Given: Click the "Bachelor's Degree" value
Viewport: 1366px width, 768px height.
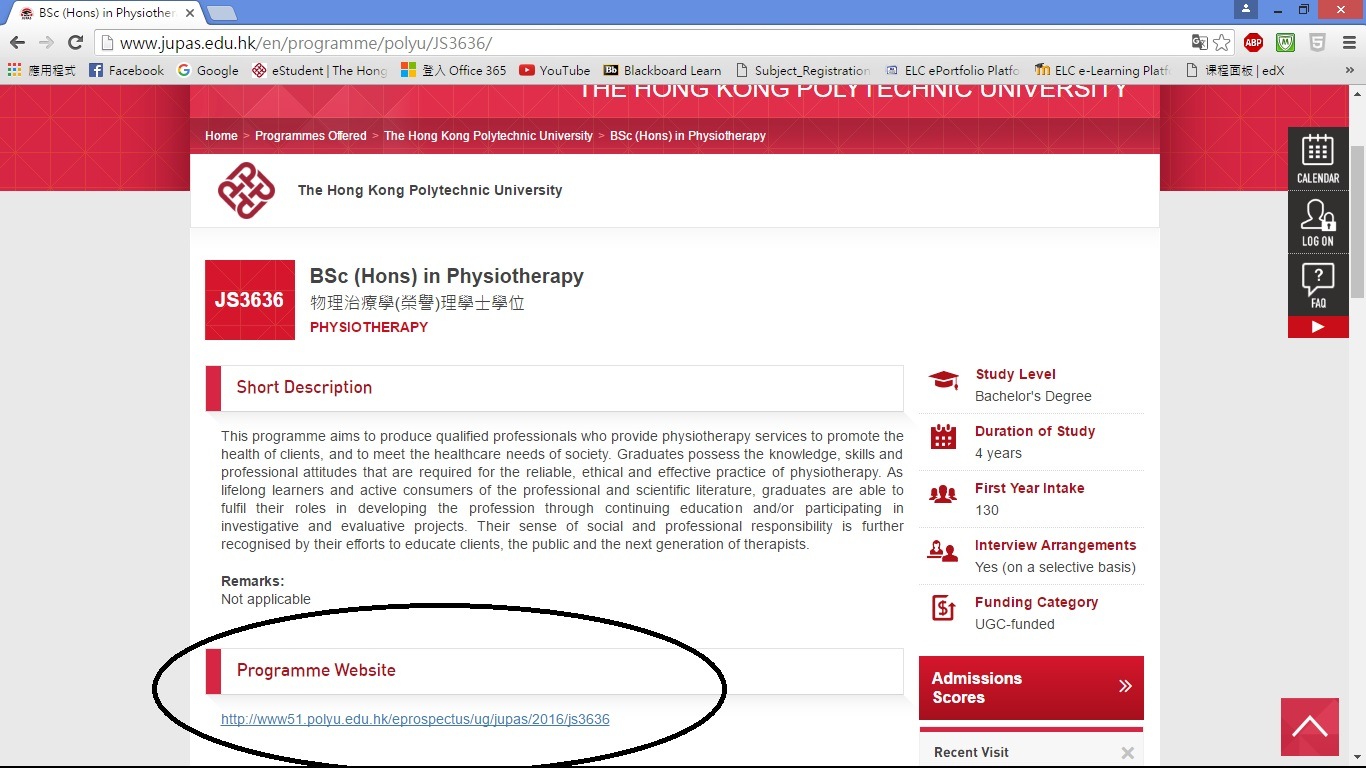Looking at the screenshot, I should pos(1033,396).
